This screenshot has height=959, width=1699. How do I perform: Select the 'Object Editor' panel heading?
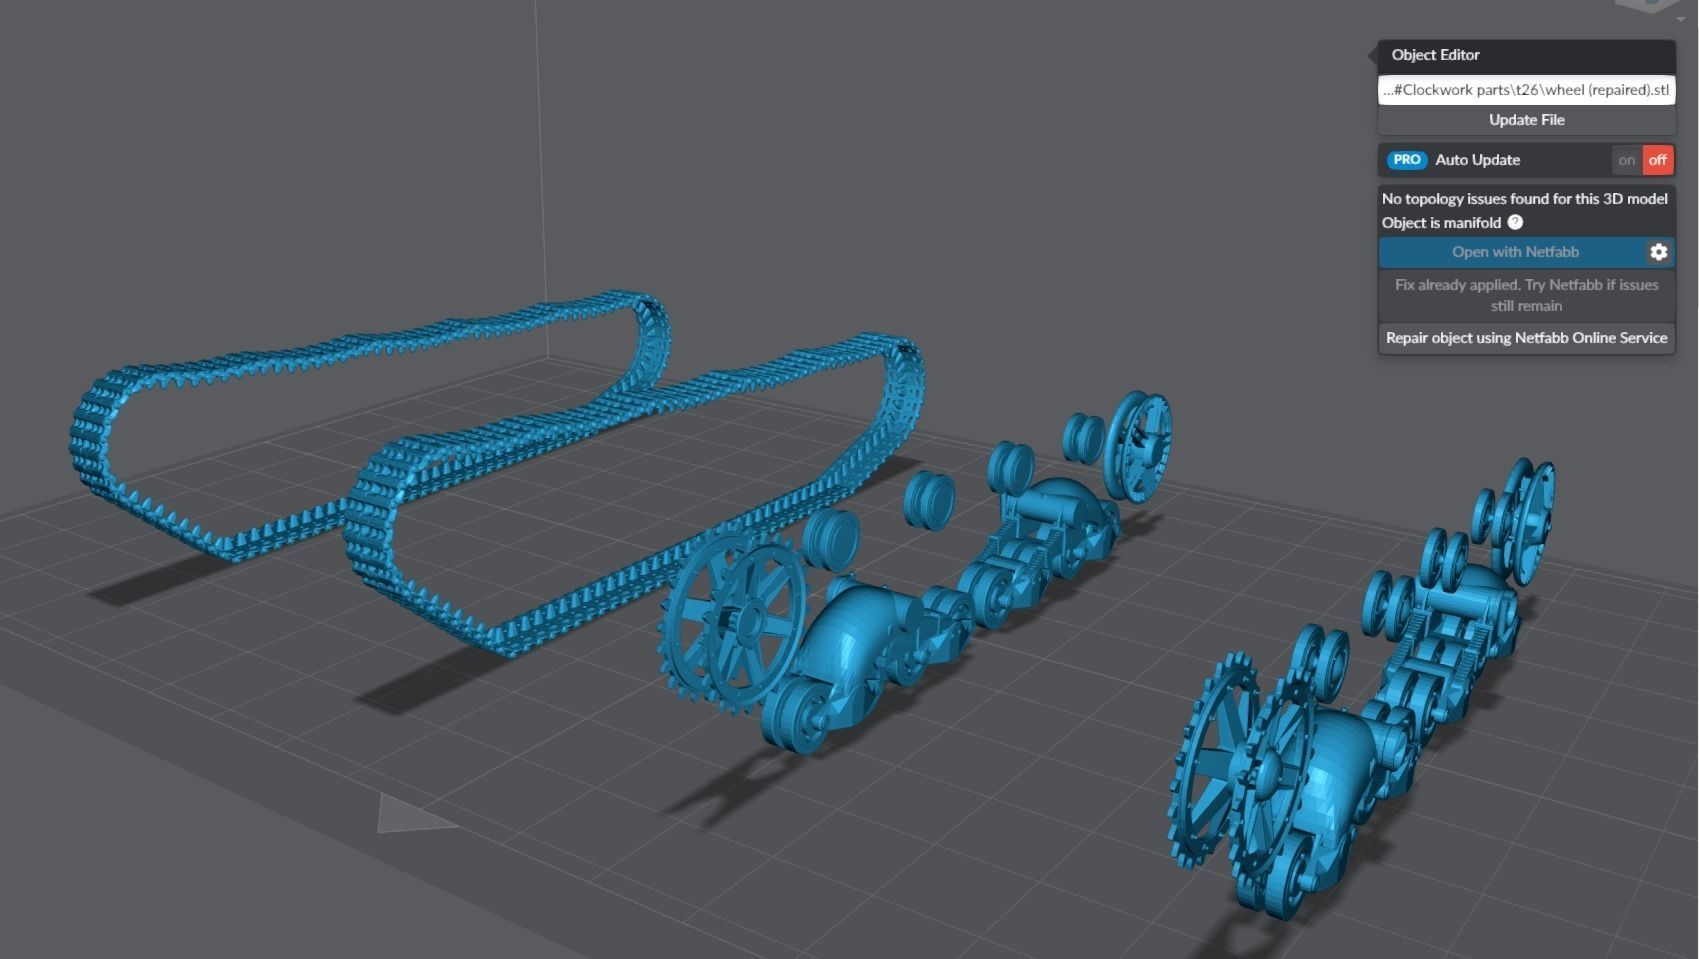click(x=1435, y=55)
